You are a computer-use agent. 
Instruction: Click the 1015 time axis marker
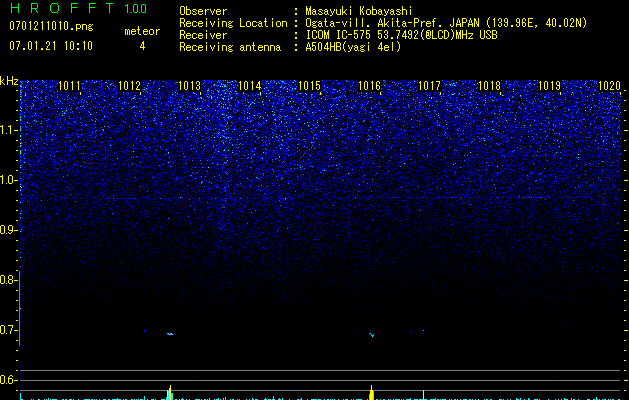coord(309,86)
